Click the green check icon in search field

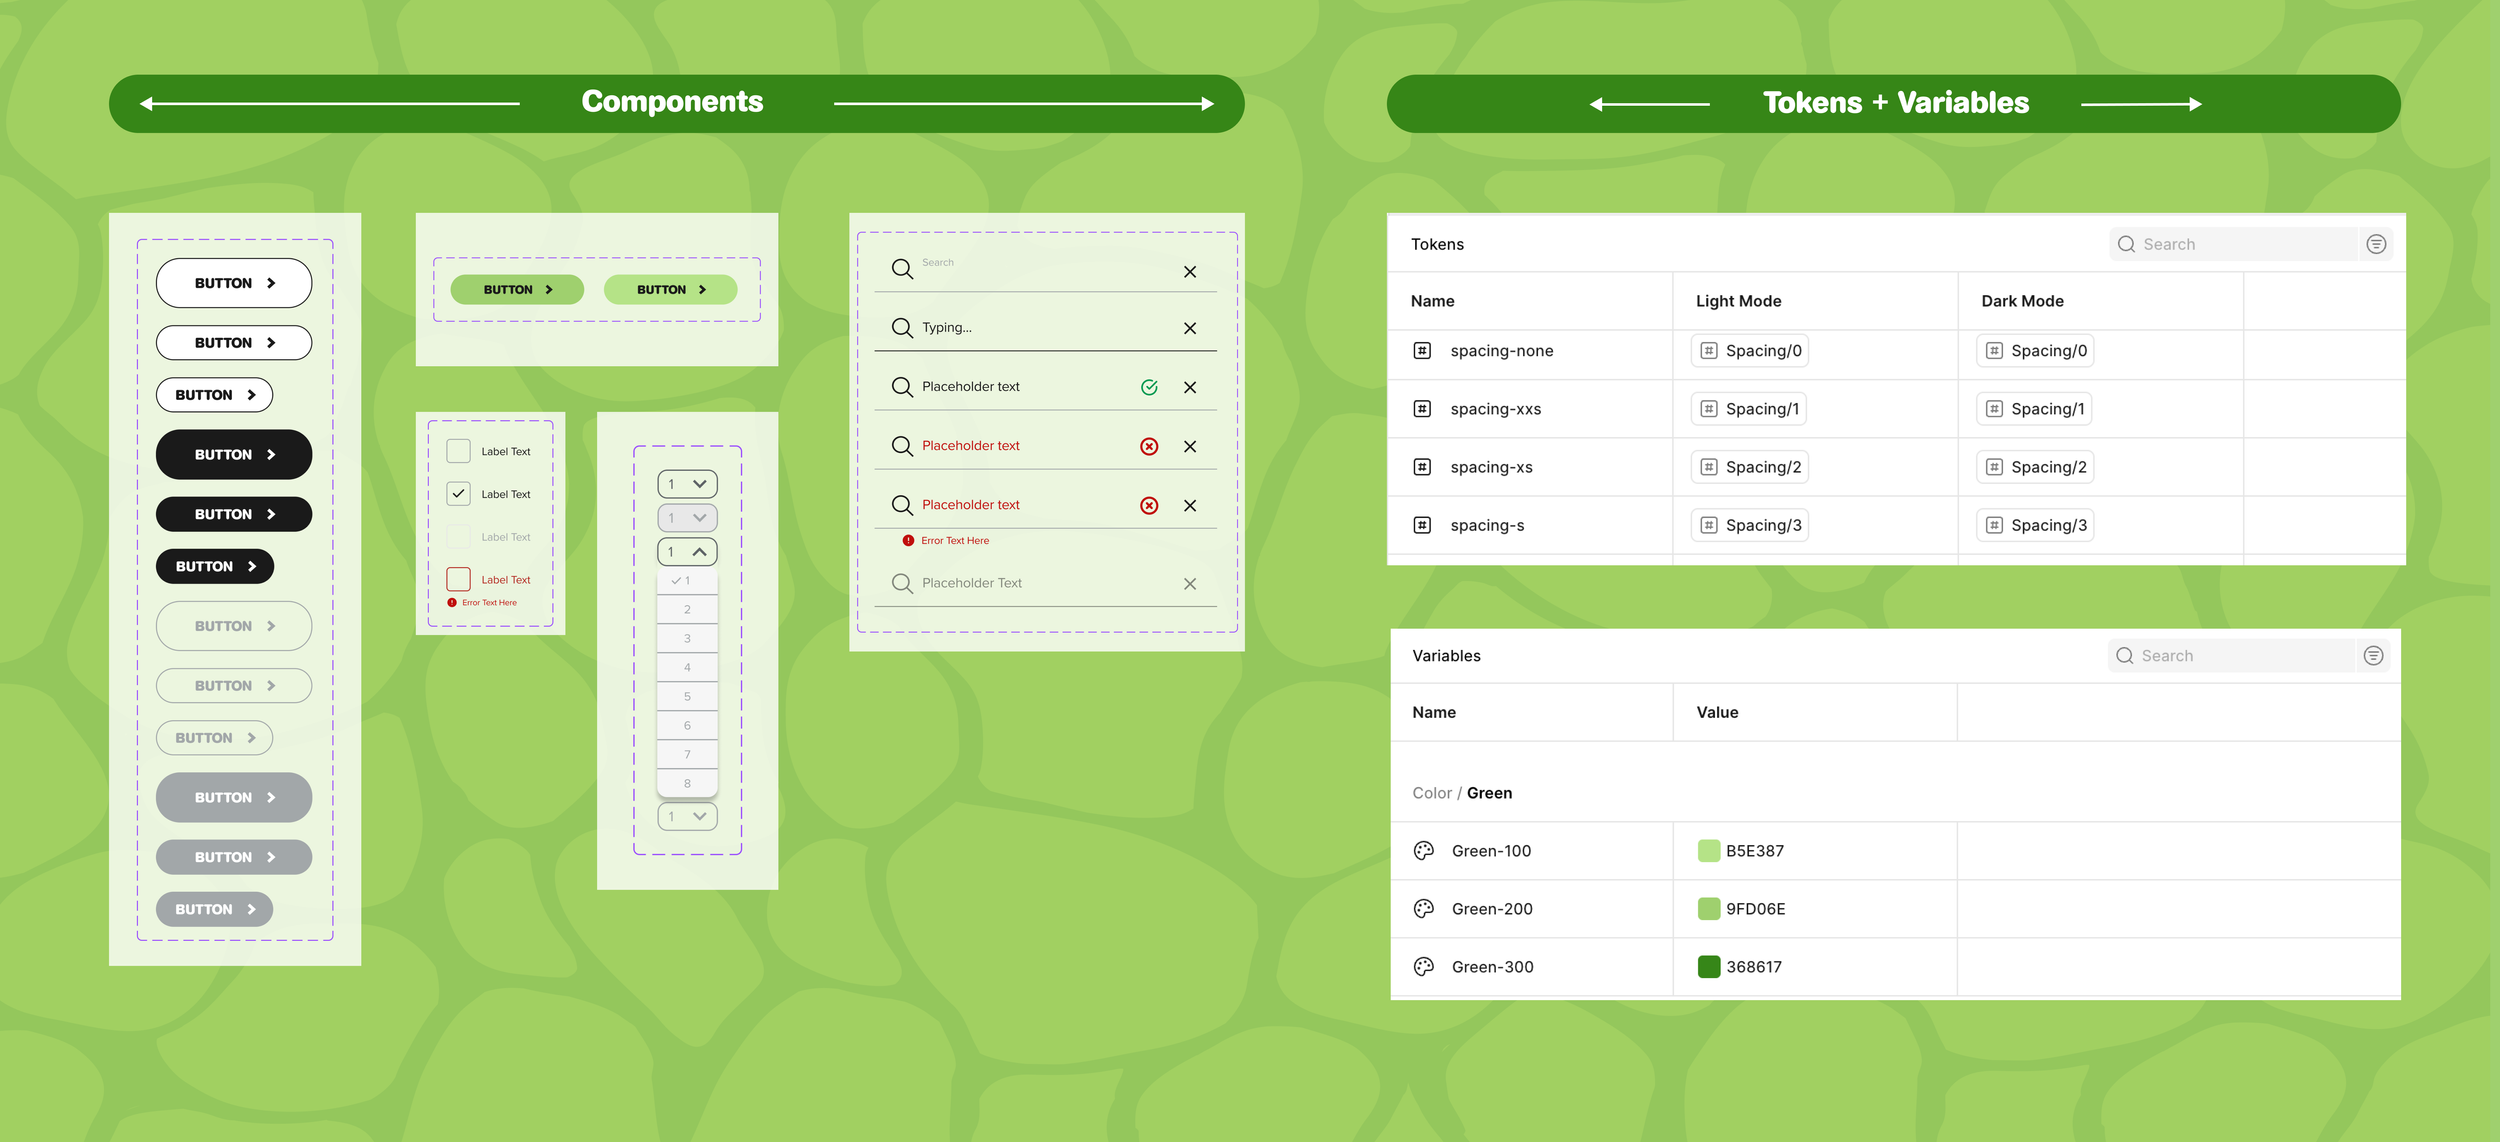coord(1149,387)
